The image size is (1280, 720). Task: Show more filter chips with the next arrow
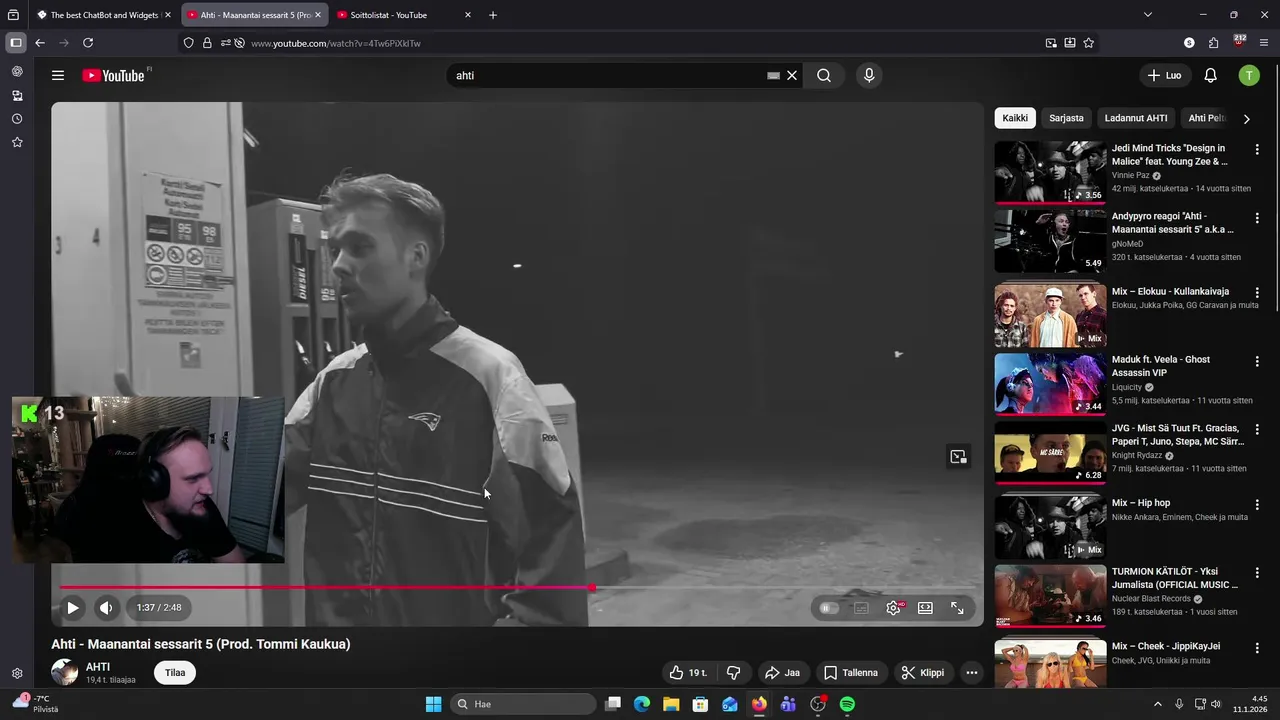point(1246,118)
